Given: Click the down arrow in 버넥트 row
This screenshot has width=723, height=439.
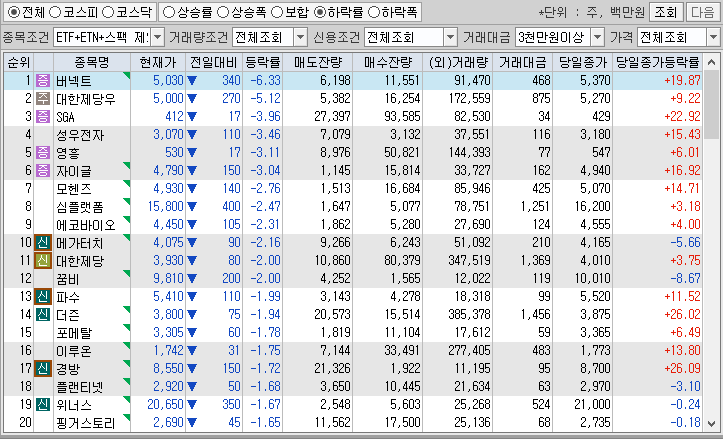Looking at the screenshot, I should [x=192, y=81].
